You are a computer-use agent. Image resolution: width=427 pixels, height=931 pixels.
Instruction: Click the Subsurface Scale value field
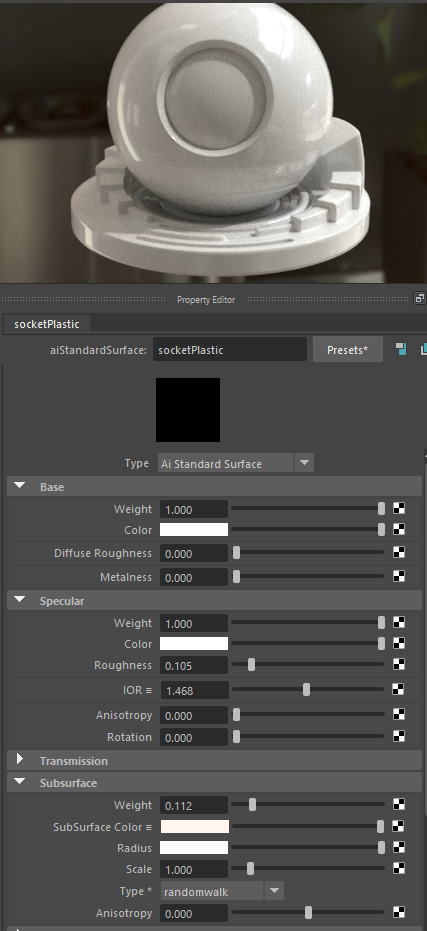pos(194,869)
